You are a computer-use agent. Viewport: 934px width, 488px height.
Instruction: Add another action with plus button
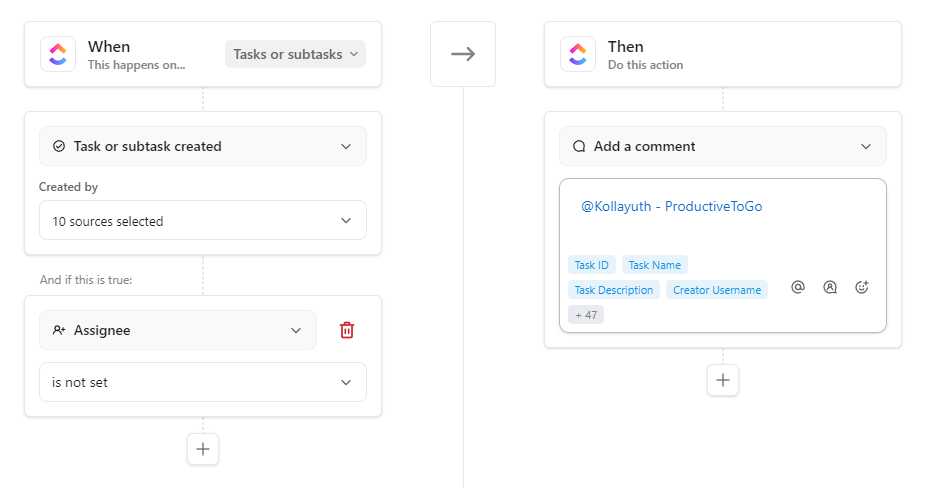[723, 380]
